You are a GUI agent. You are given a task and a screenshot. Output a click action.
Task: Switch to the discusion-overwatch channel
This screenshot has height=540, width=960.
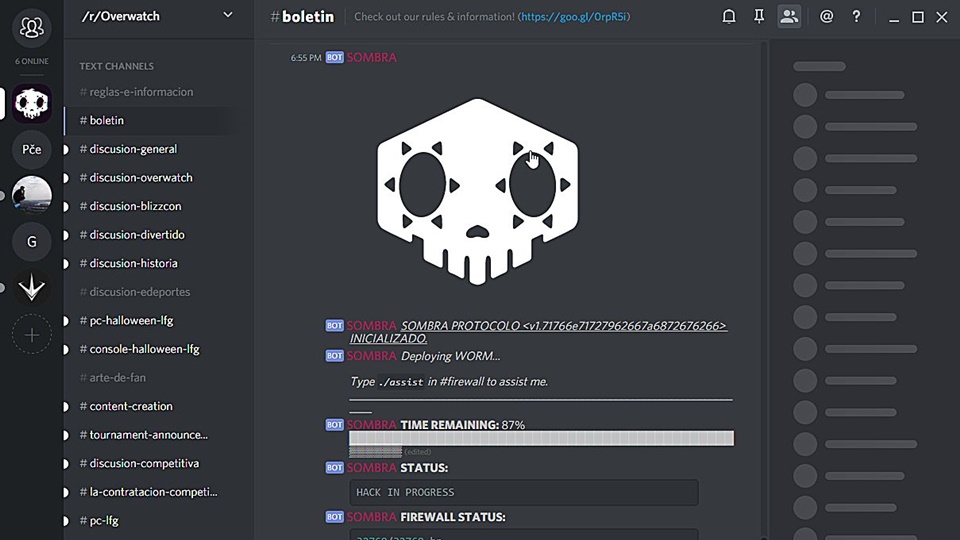click(x=140, y=178)
